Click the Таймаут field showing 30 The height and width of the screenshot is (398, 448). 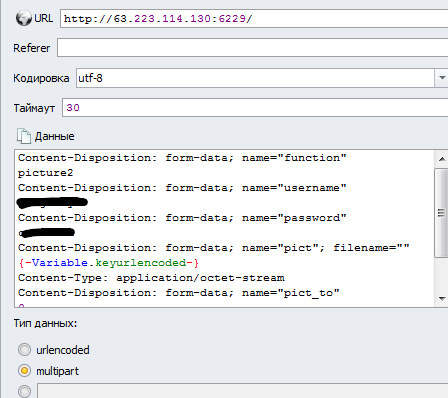point(255,107)
